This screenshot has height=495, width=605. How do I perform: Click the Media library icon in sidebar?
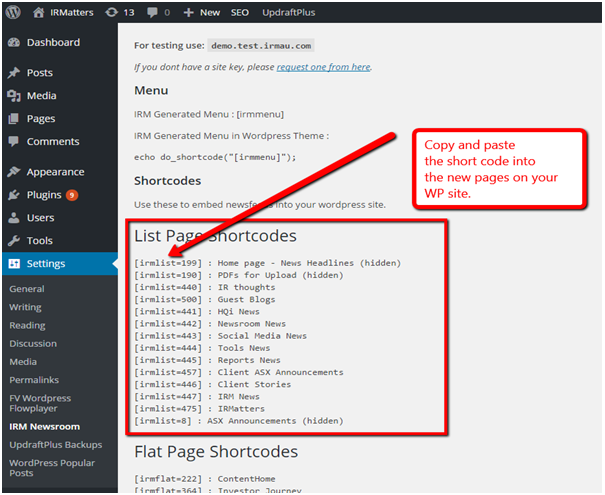coord(14,96)
